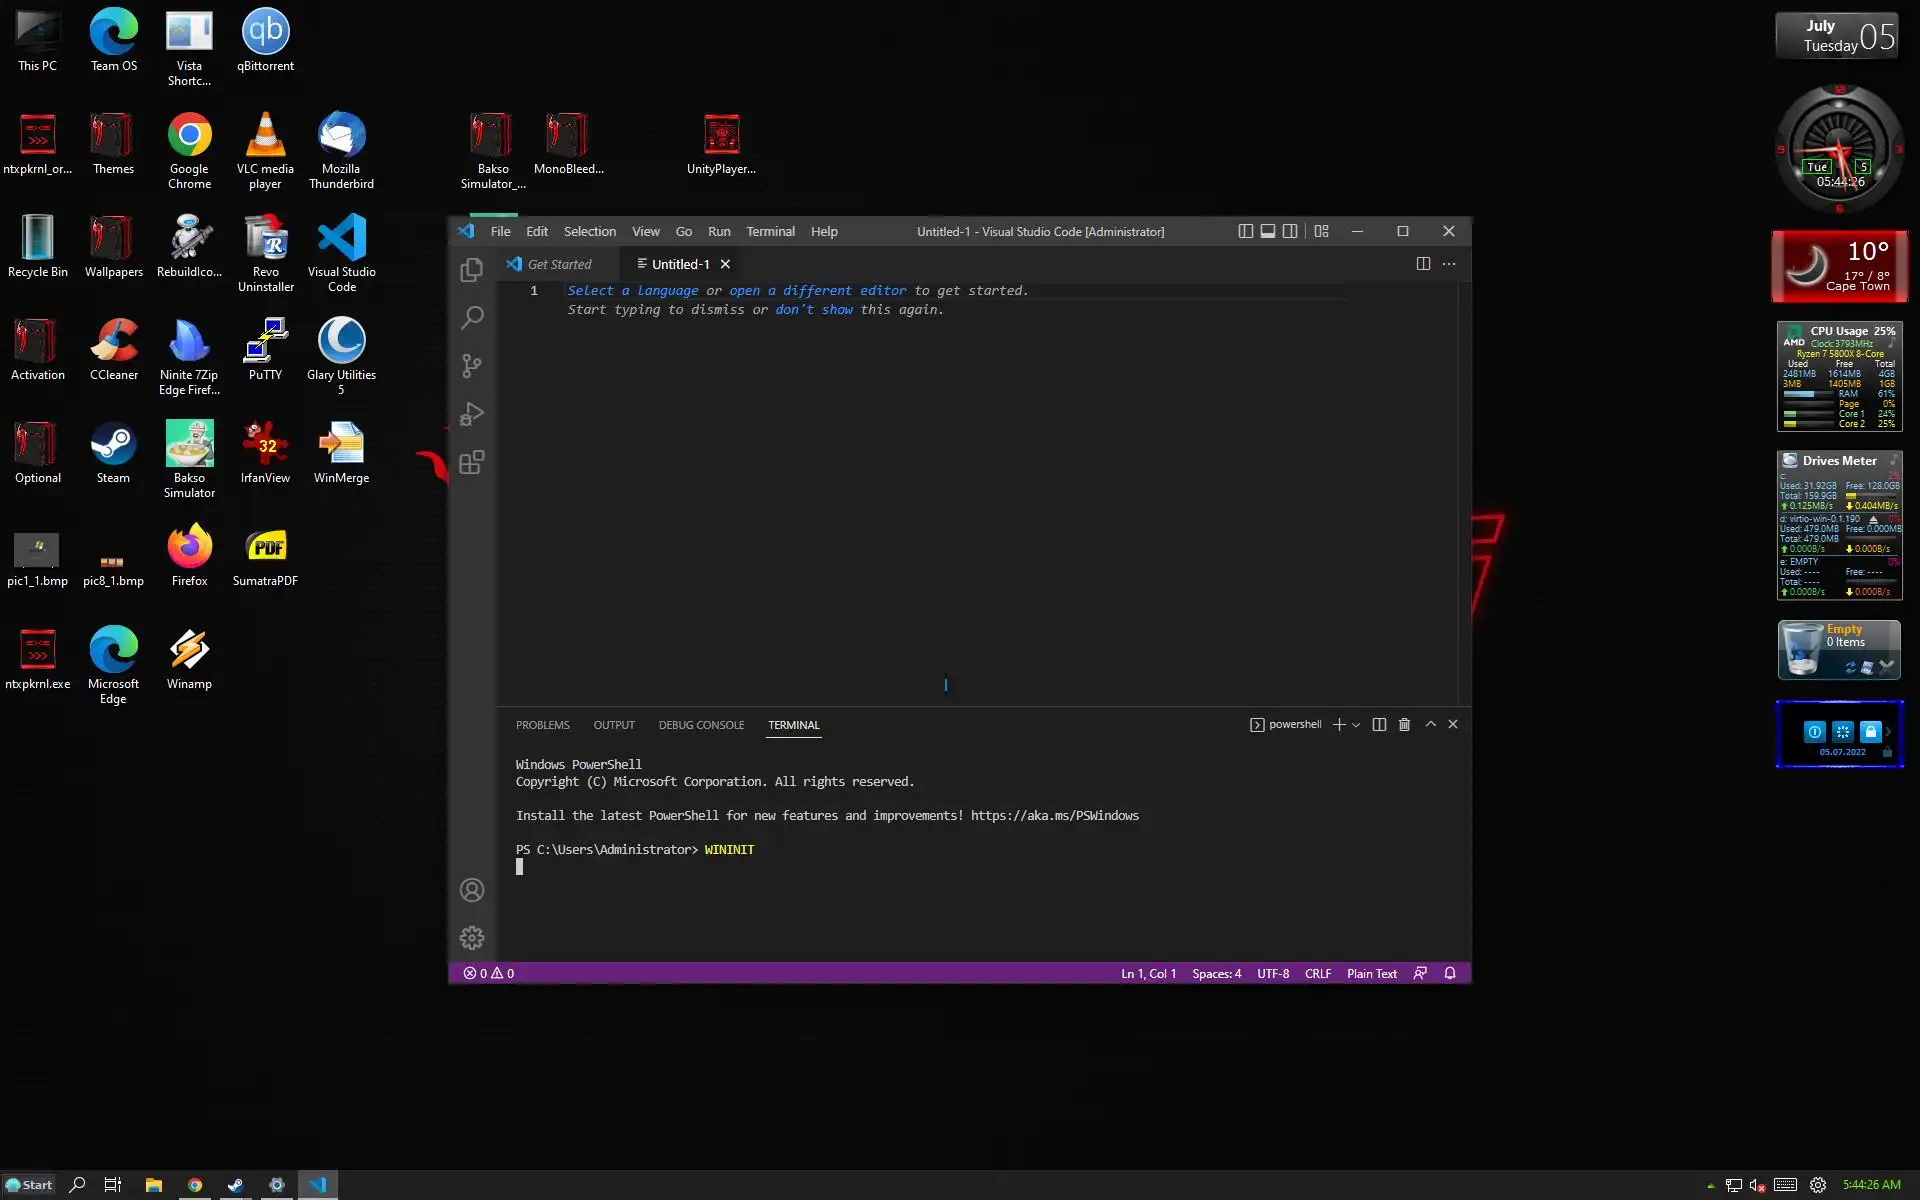
Task: Open Source Control view
Action: pos(472,366)
